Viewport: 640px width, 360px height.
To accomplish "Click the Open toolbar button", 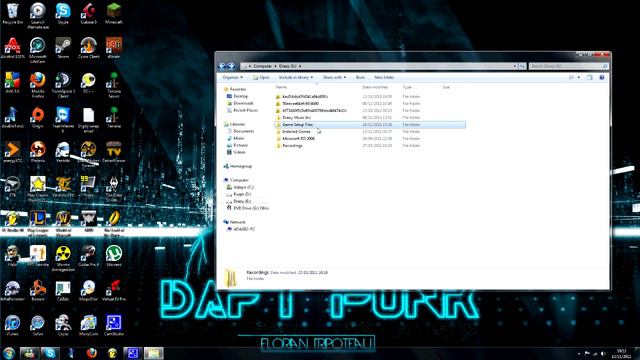I will (261, 77).
